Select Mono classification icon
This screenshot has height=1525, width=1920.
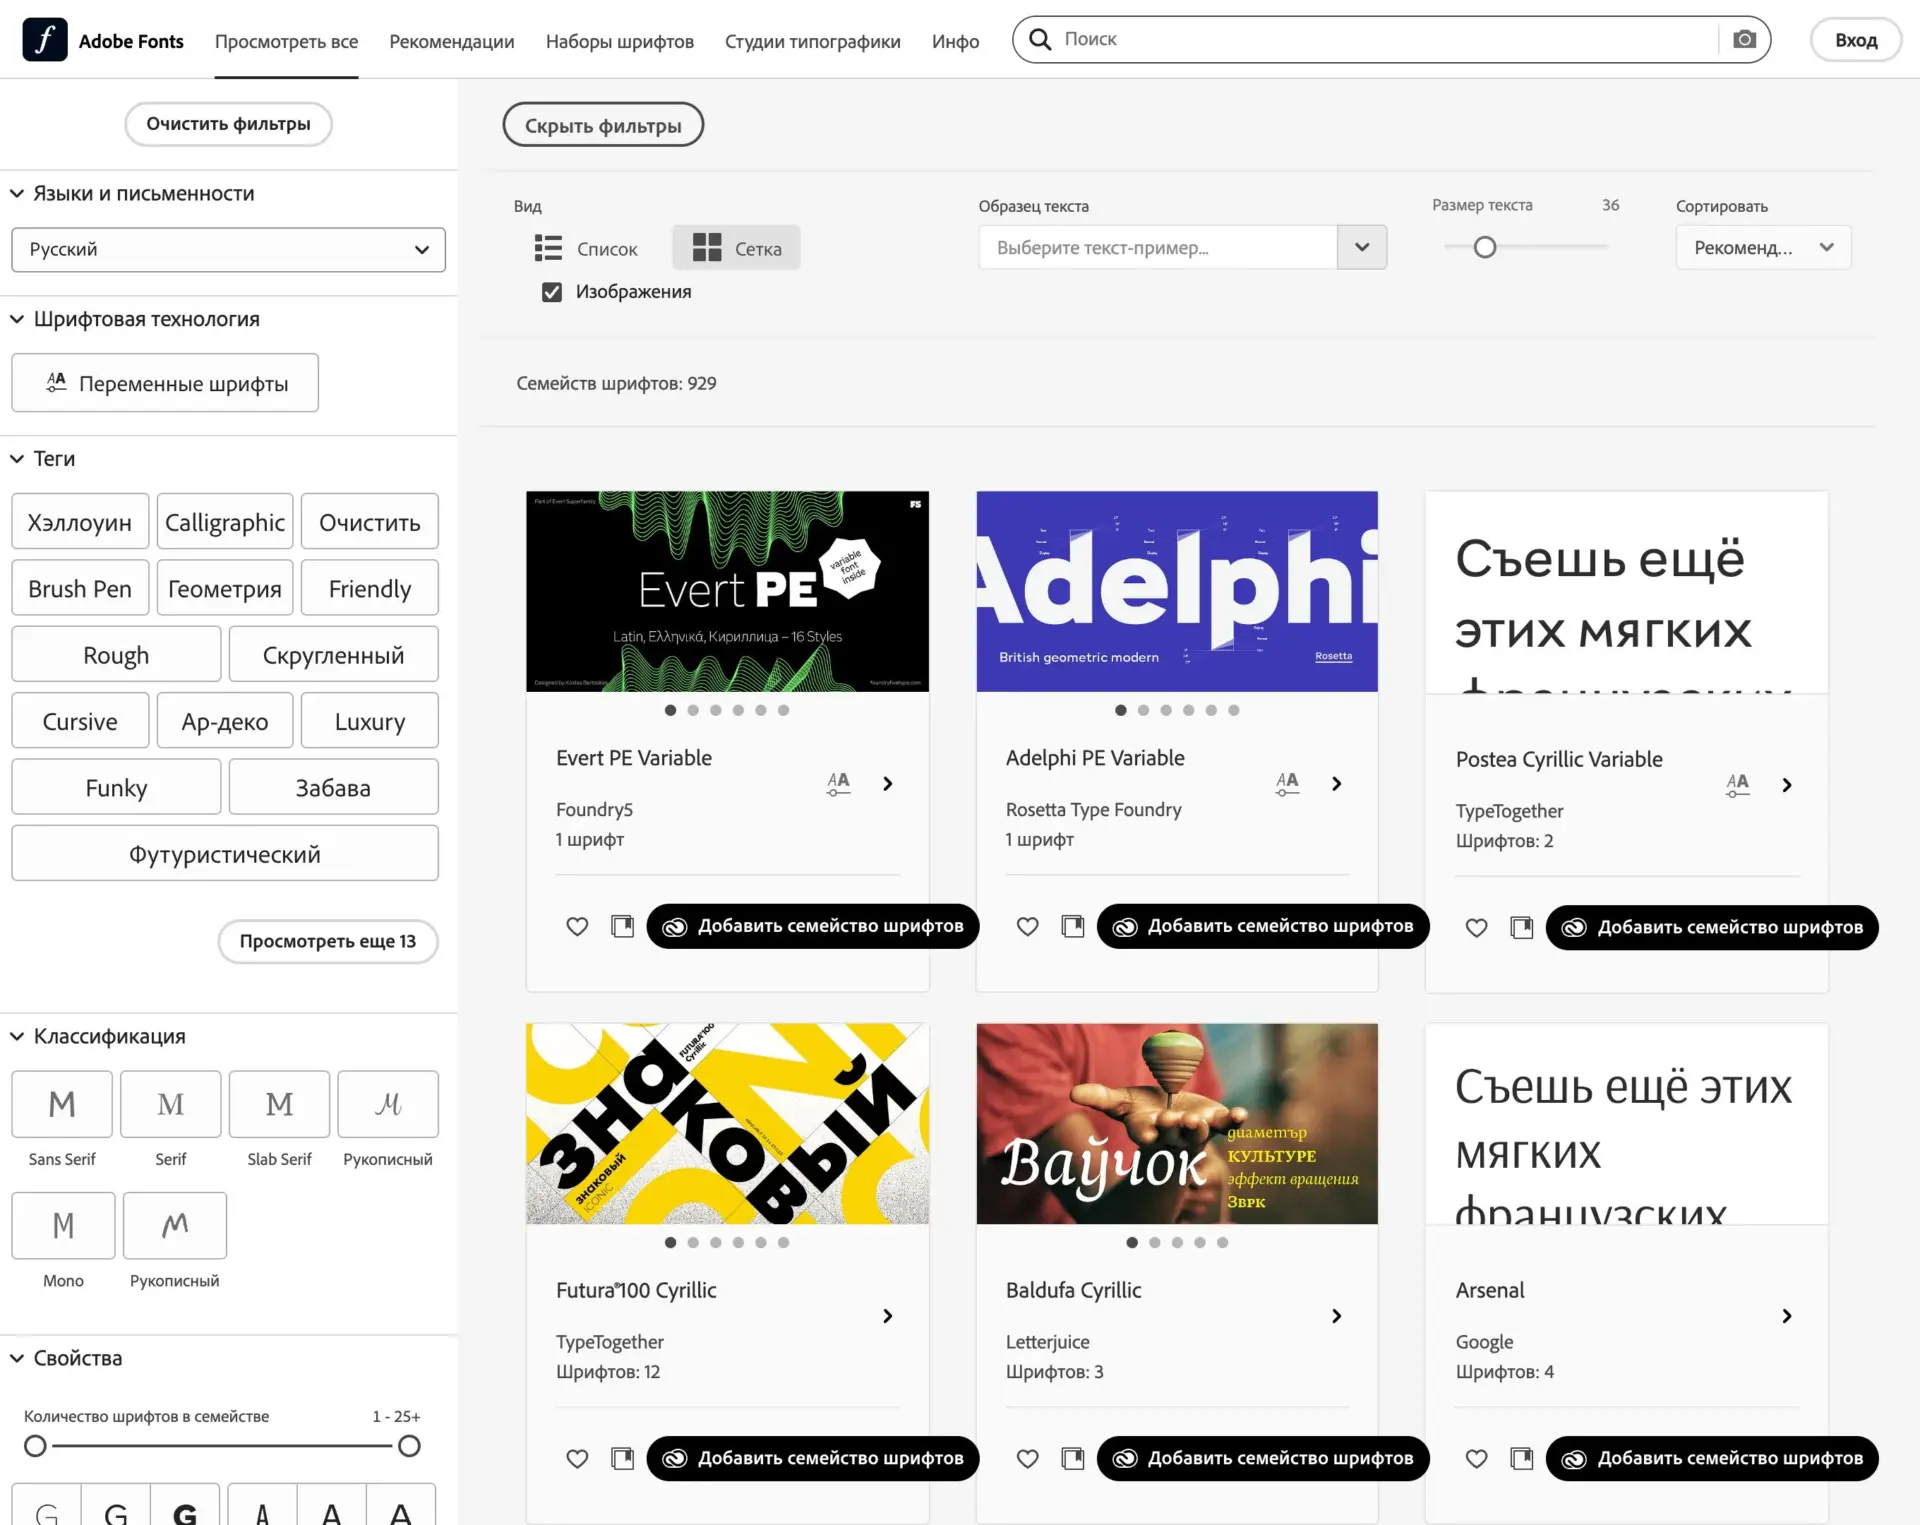[63, 1225]
